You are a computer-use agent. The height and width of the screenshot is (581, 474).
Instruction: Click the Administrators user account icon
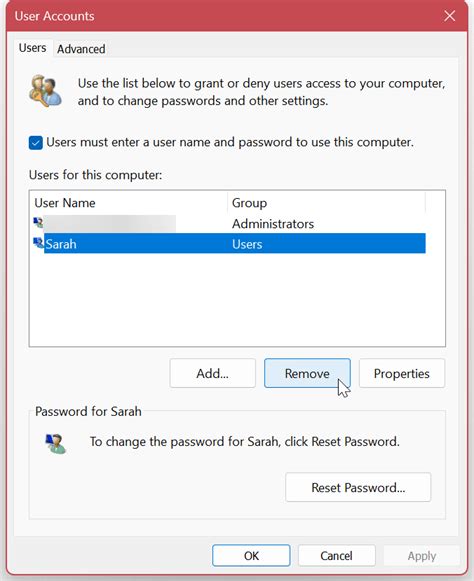click(x=39, y=223)
